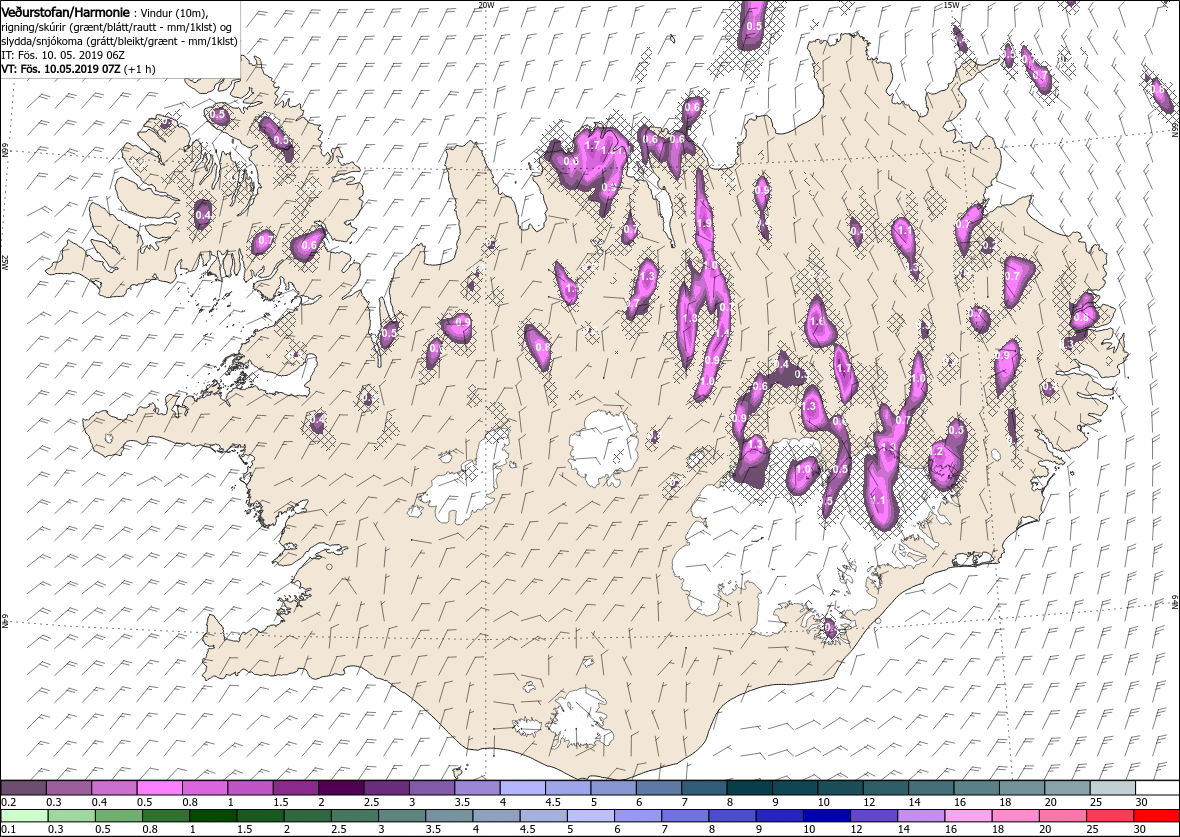Select lower legend swatch labeled 0.3
This screenshot has height=837, width=1180.
tap(71, 816)
